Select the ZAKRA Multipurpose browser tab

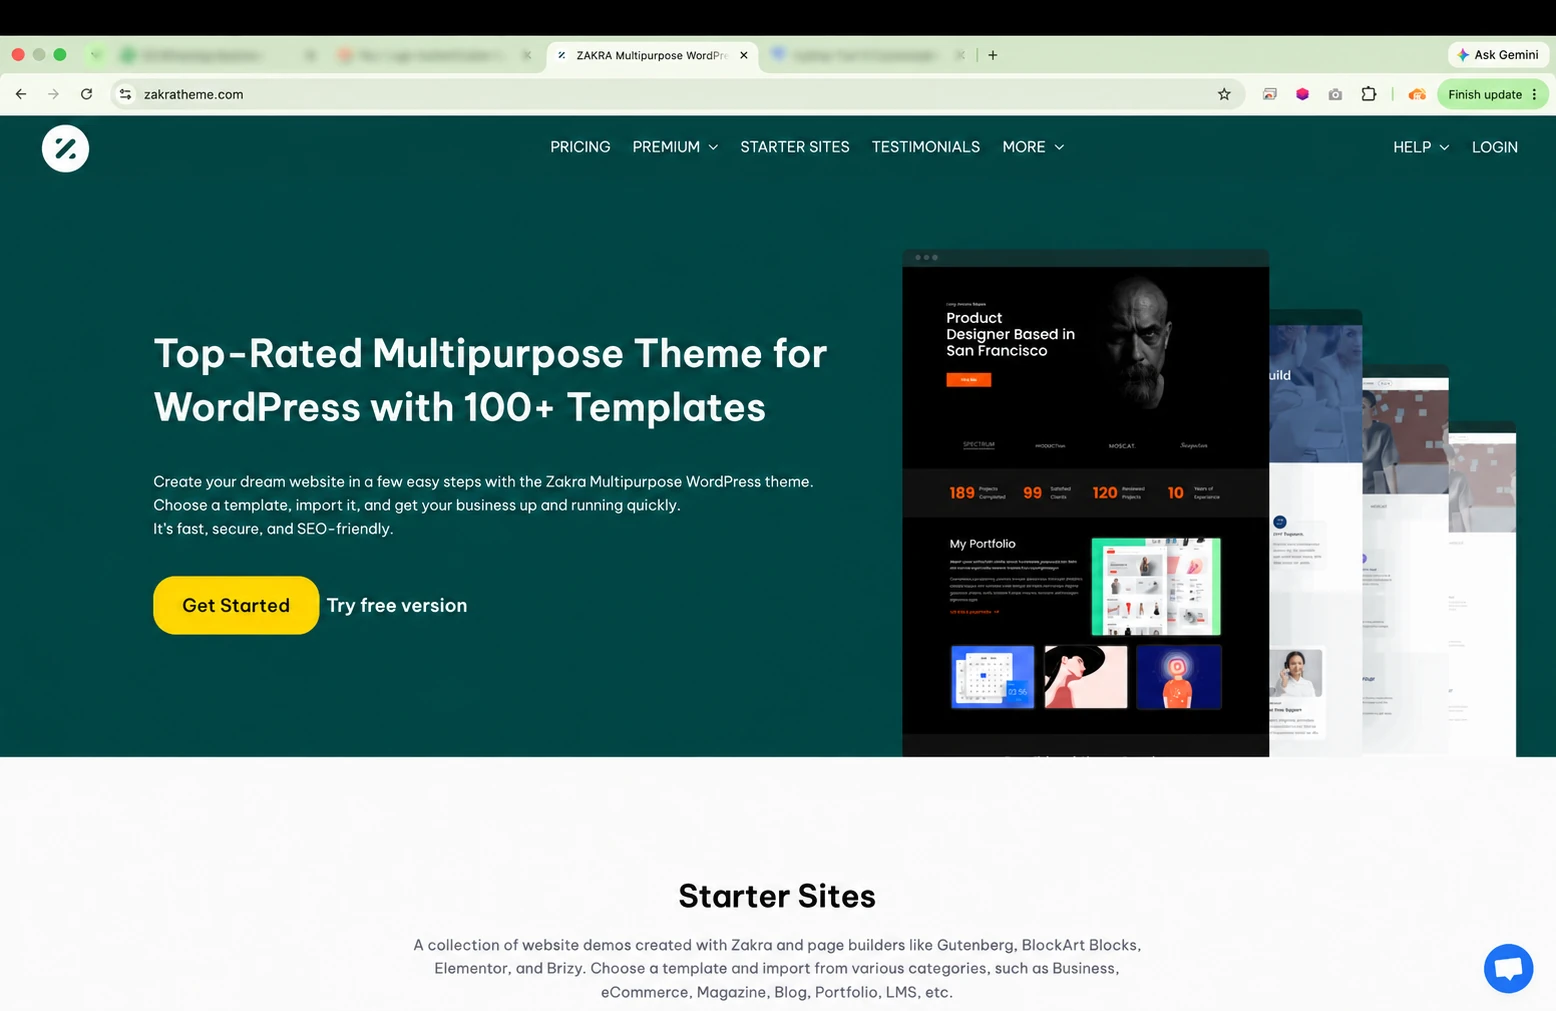(650, 55)
